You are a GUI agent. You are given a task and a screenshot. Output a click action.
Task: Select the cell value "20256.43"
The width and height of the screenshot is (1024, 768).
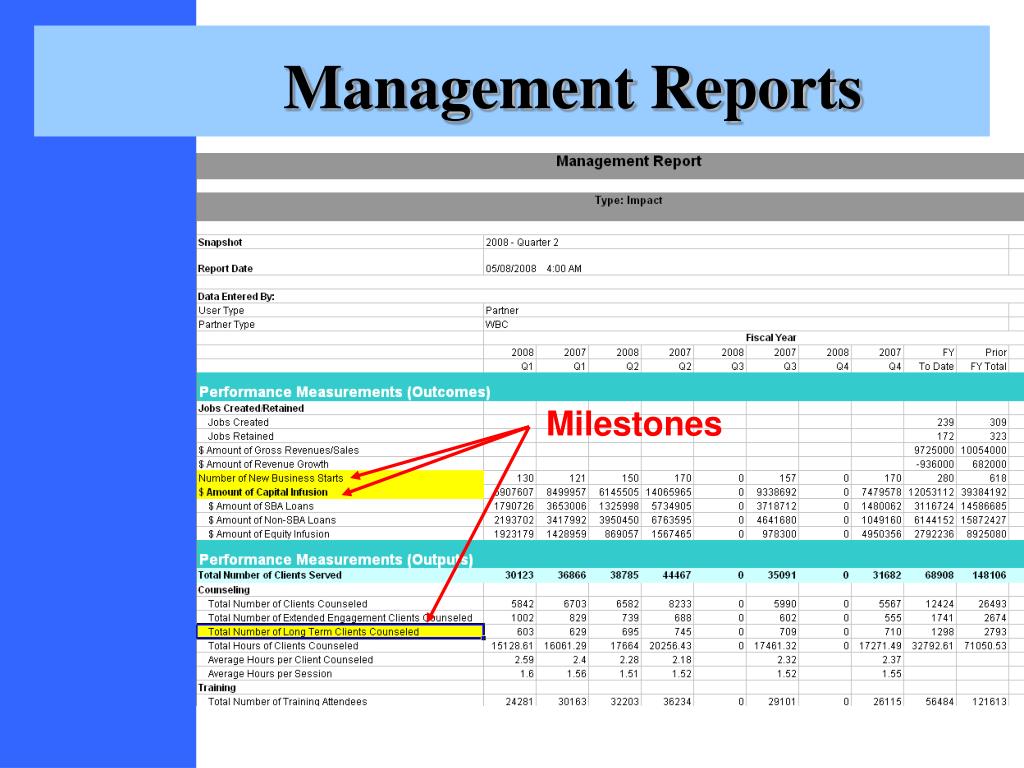tap(671, 646)
